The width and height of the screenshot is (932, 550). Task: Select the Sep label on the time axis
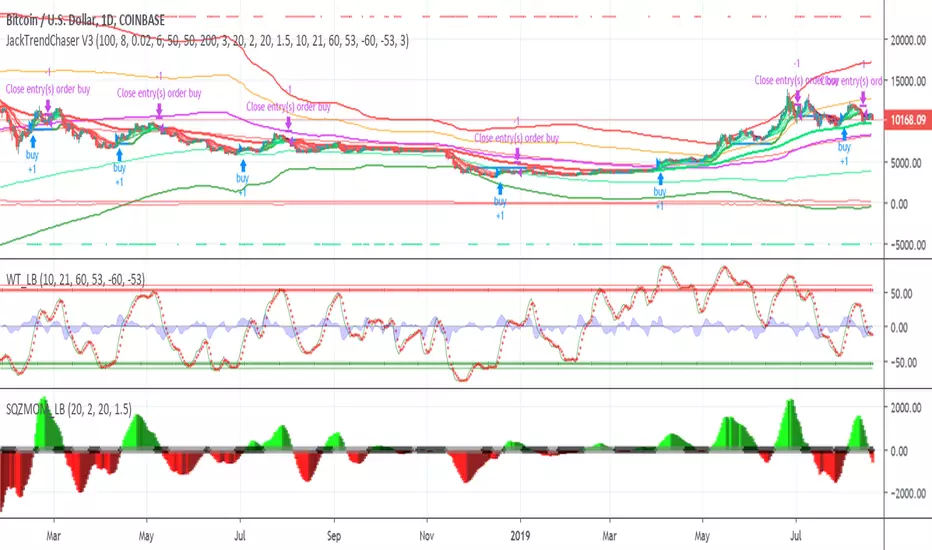pos(334,536)
